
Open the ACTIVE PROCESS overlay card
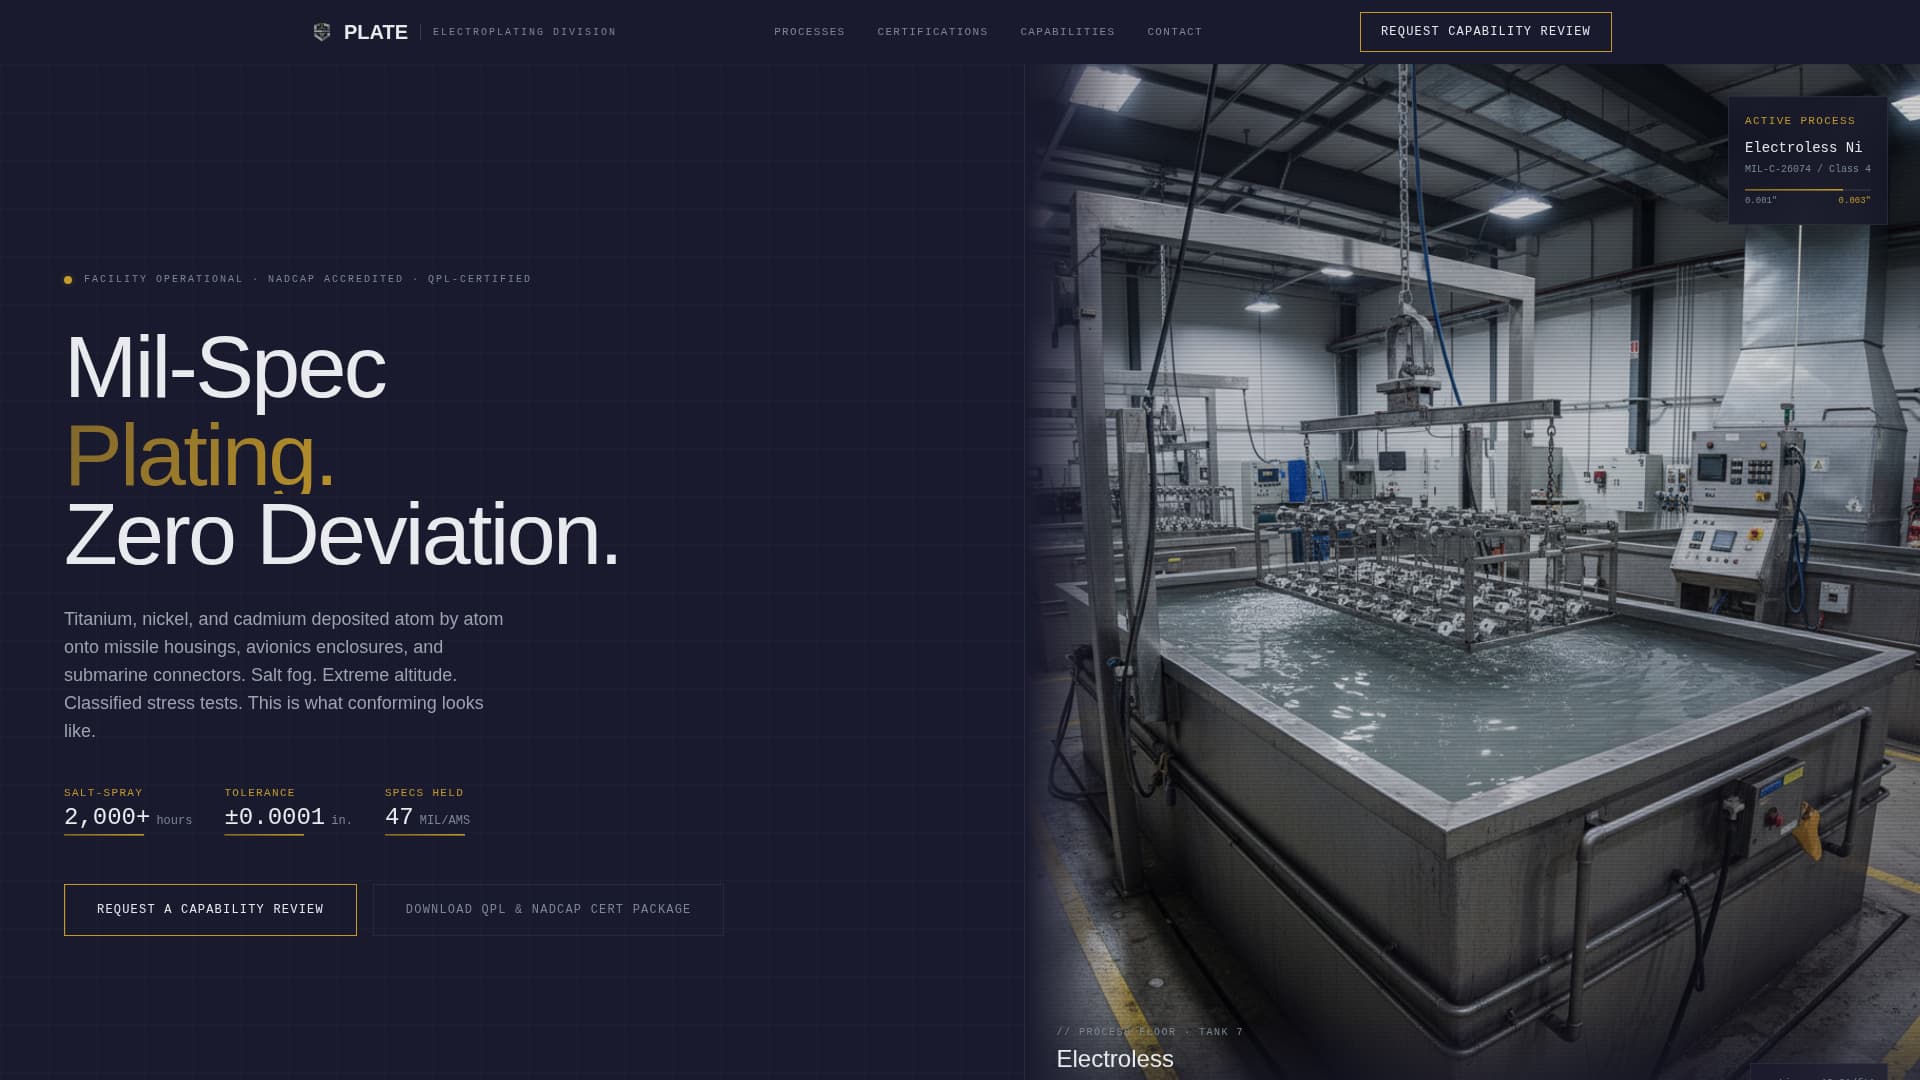click(1806, 158)
